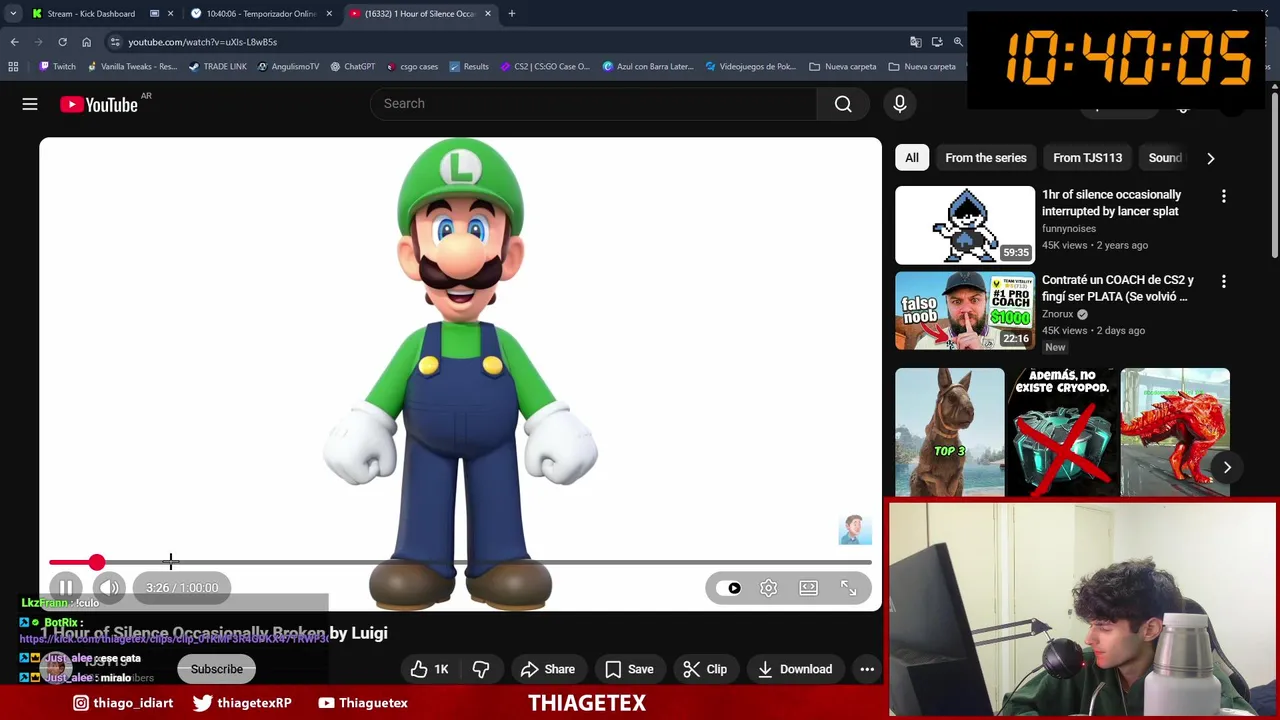The width and height of the screenshot is (1280, 720).
Task: Reload the page
Action: (62, 42)
